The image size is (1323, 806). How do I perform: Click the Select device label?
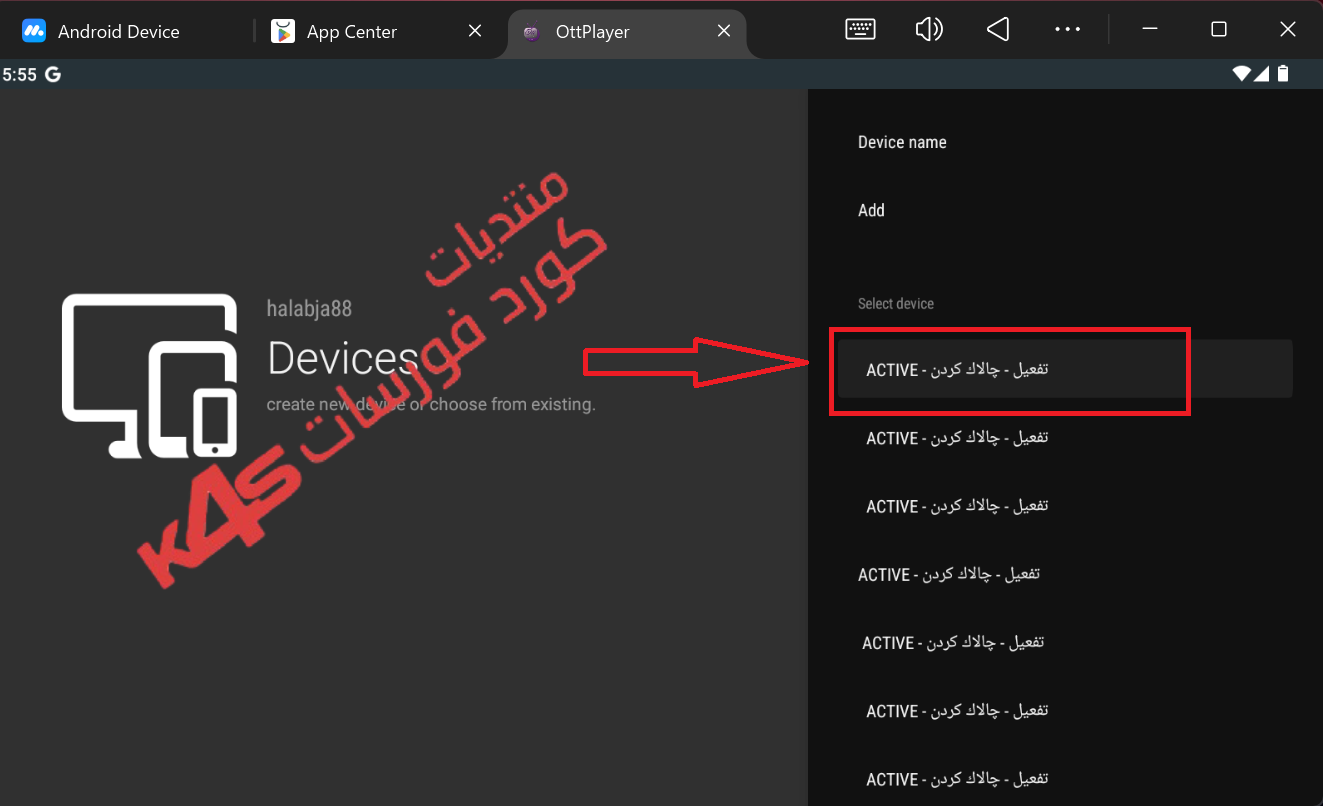click(x=896, y=303)
